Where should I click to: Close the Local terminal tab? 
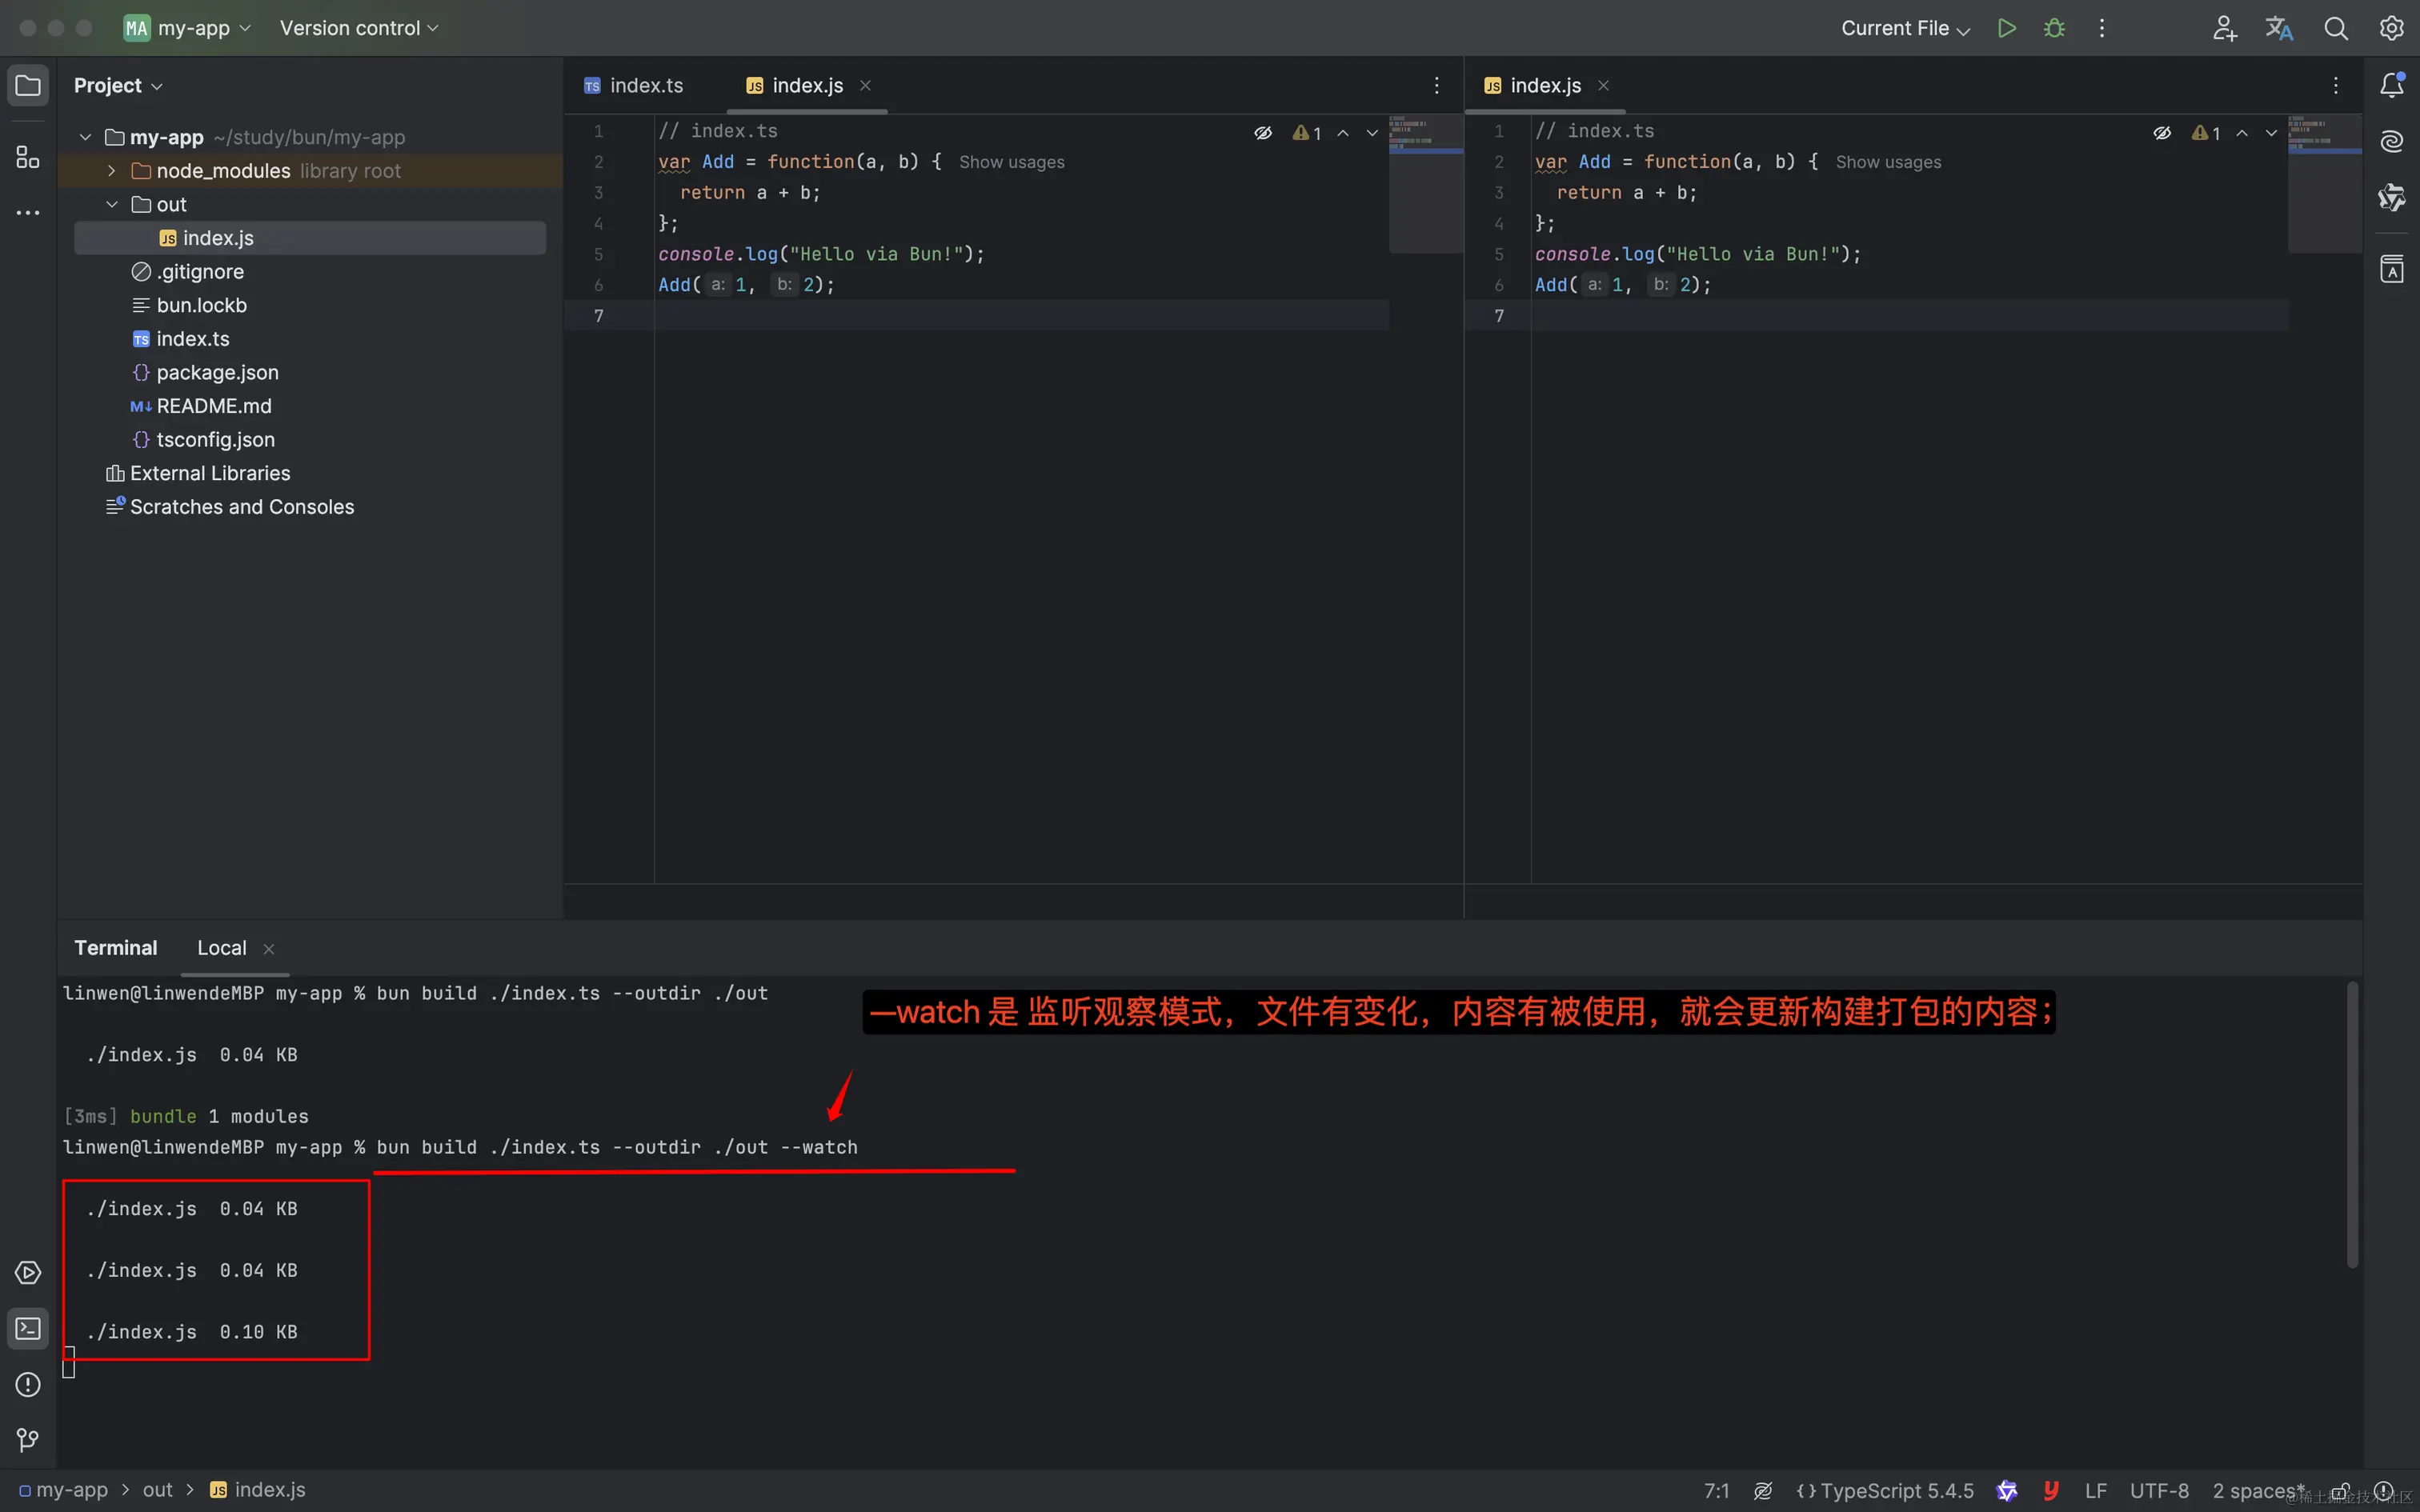pos(268,948)
